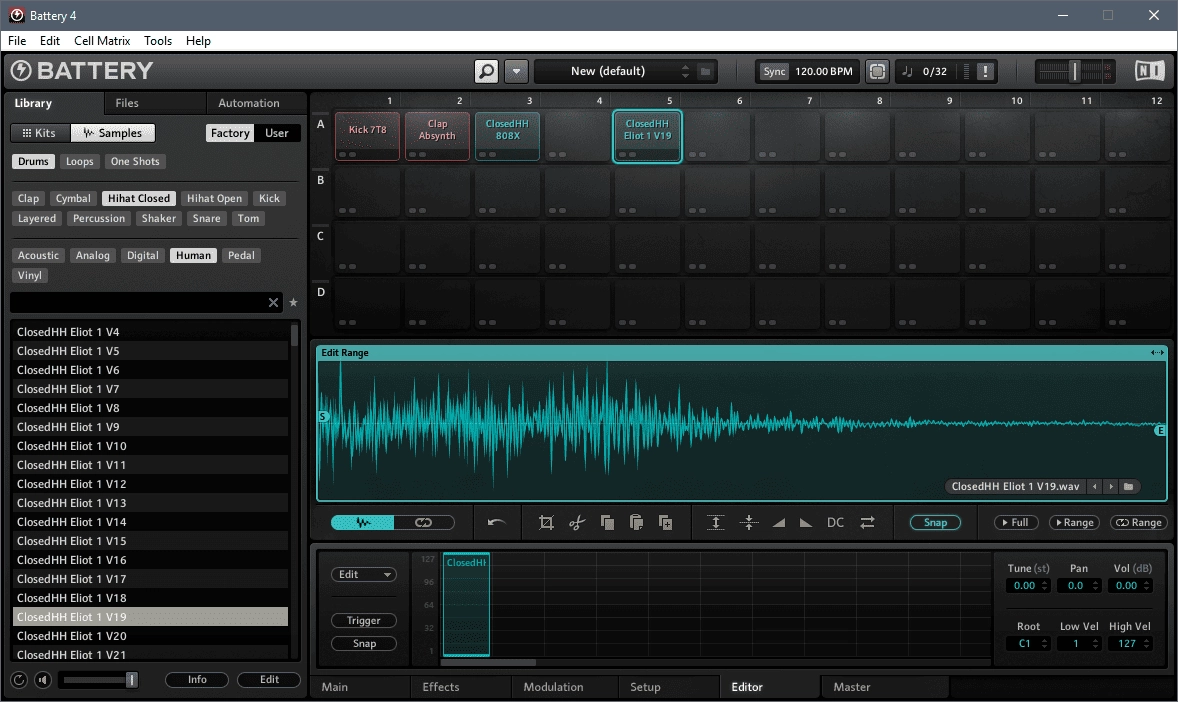Click the circular loop-preview icon at bottom left
This screenshot has height=702, width=1178.
[20, 680]
